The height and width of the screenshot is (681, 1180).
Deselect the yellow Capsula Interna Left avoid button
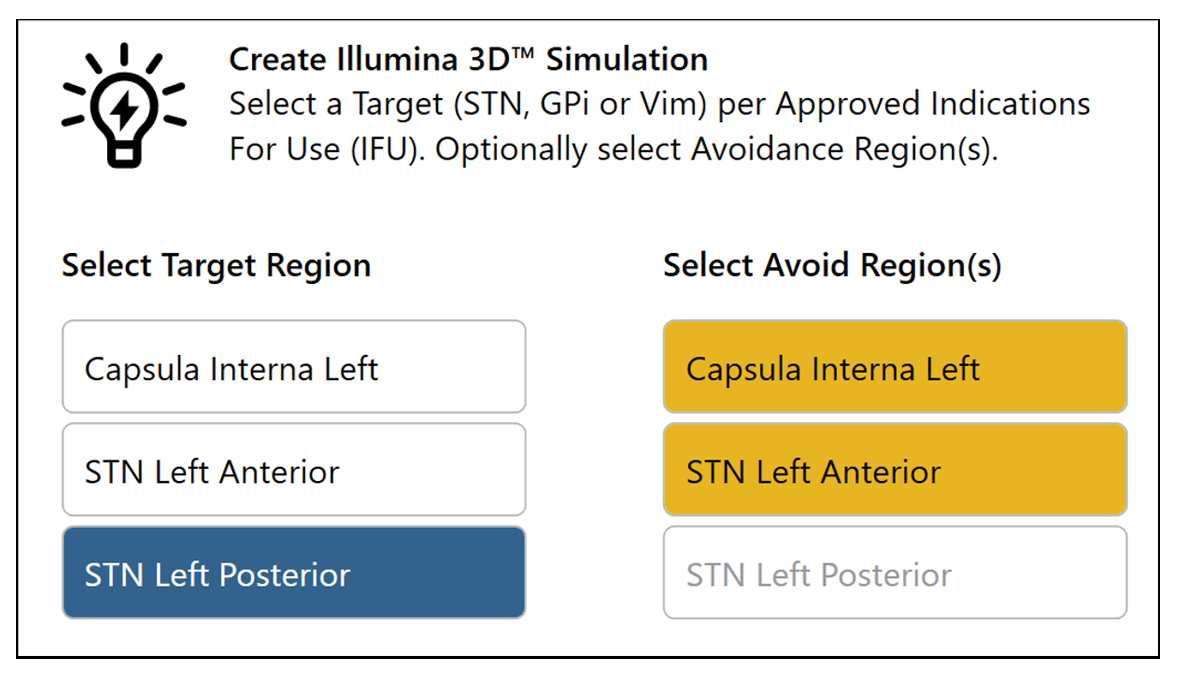pos(894,367)
